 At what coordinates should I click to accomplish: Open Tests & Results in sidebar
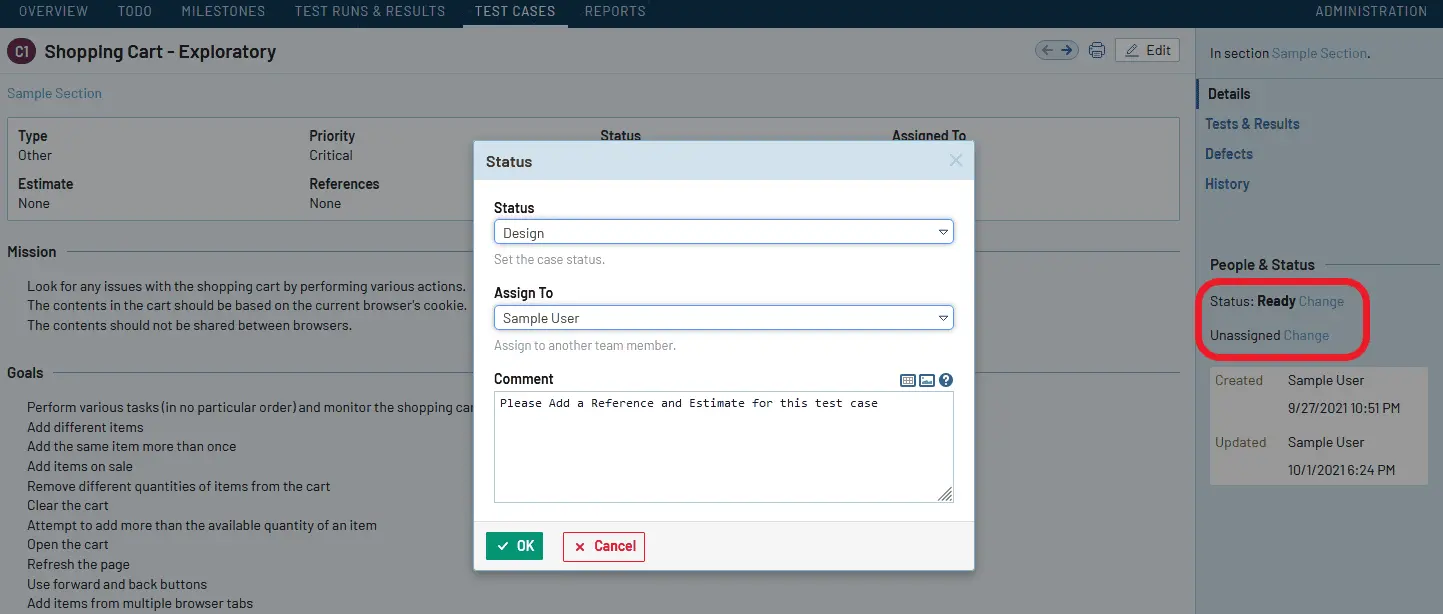tap(1252, 124)
